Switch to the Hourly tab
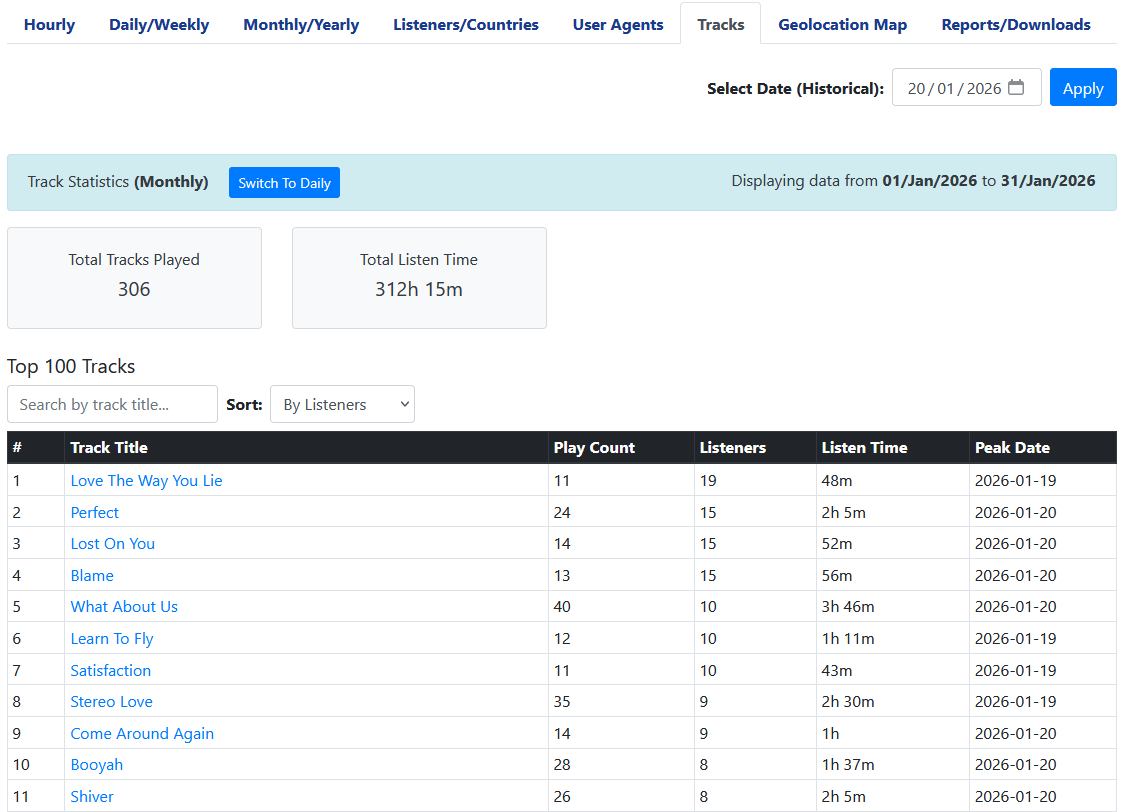The width and height of the screenshot is (1123, 812). 49,24
